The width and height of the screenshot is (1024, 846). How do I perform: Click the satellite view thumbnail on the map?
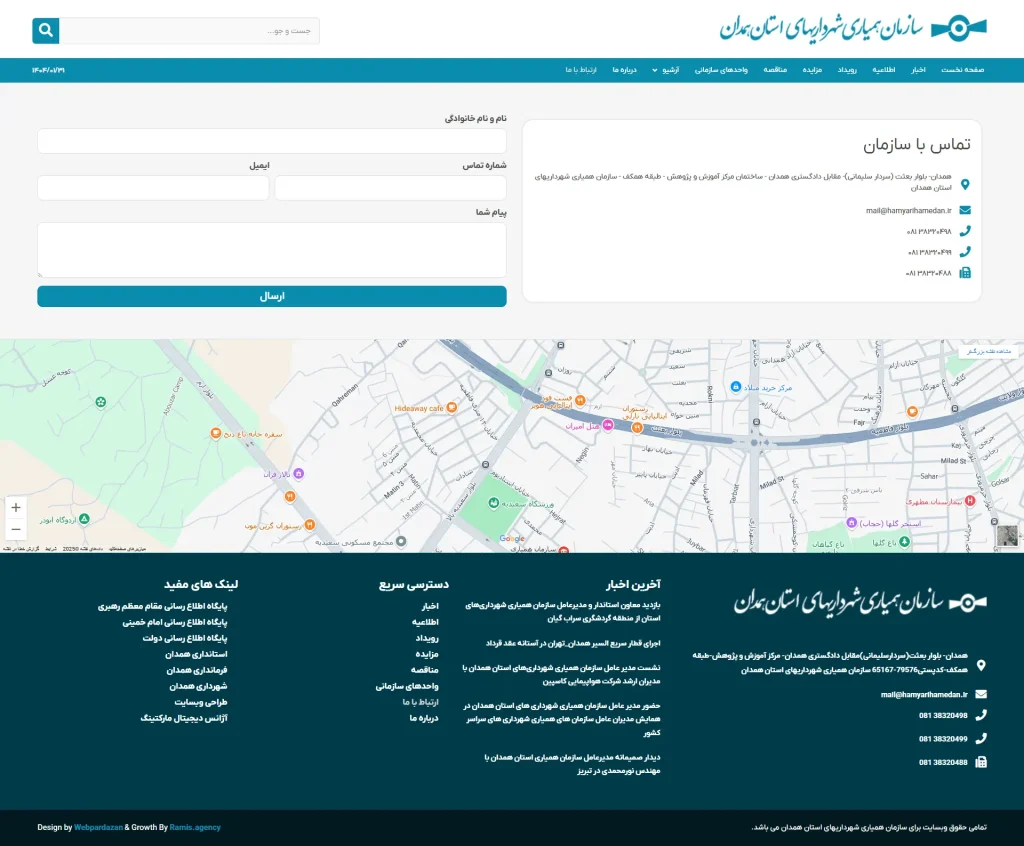[x=1007, y=536]
